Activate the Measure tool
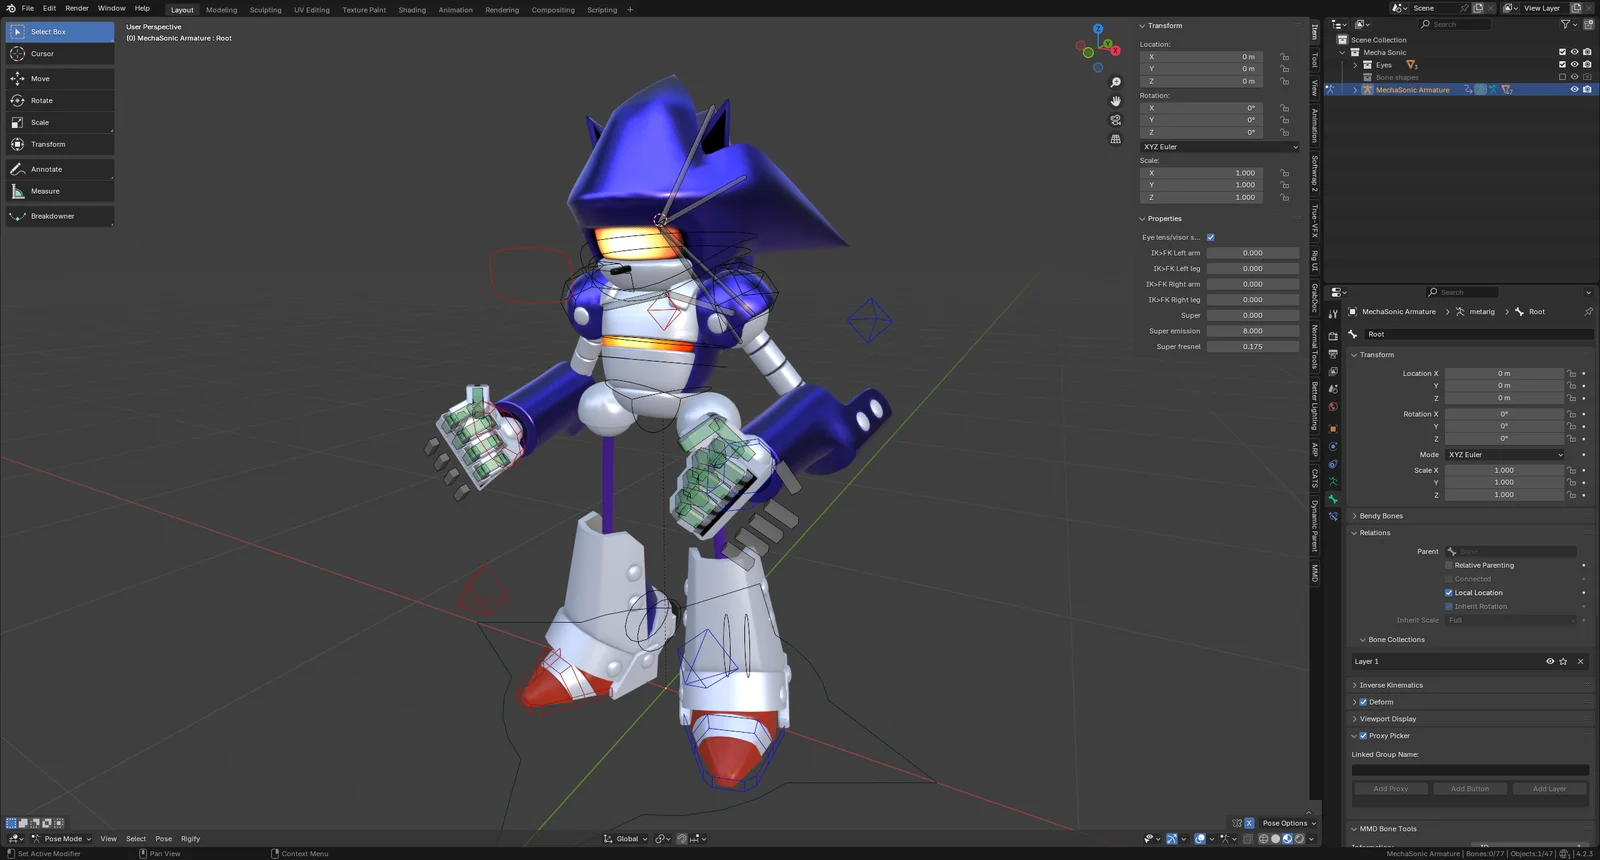The width and height of the screenshot is (1600, 860). click(60, 191)
